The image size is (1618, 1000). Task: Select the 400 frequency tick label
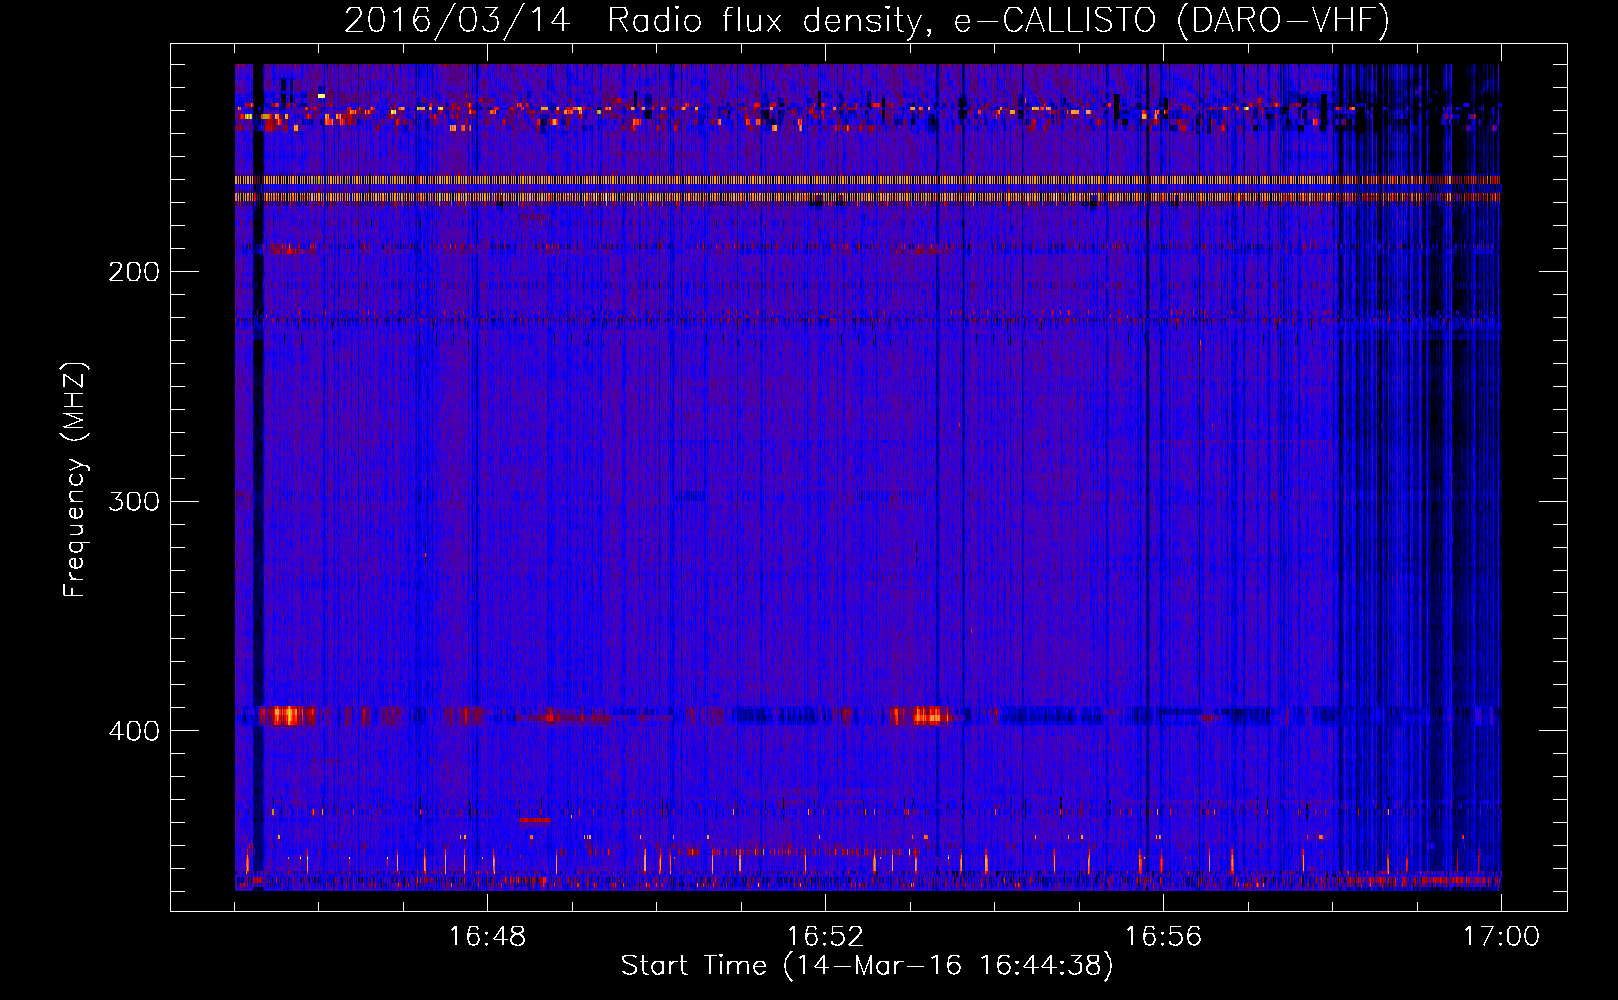134,731
